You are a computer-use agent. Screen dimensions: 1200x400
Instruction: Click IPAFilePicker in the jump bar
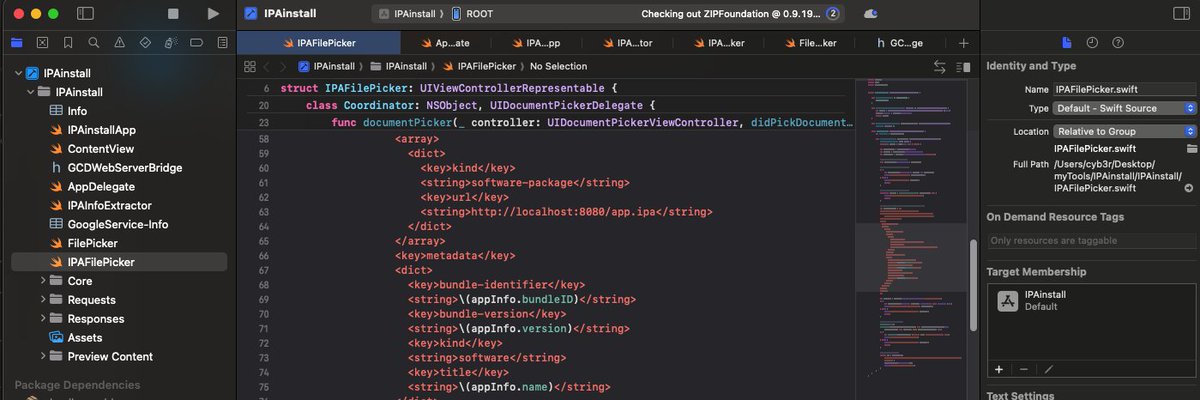click(478, 66)
